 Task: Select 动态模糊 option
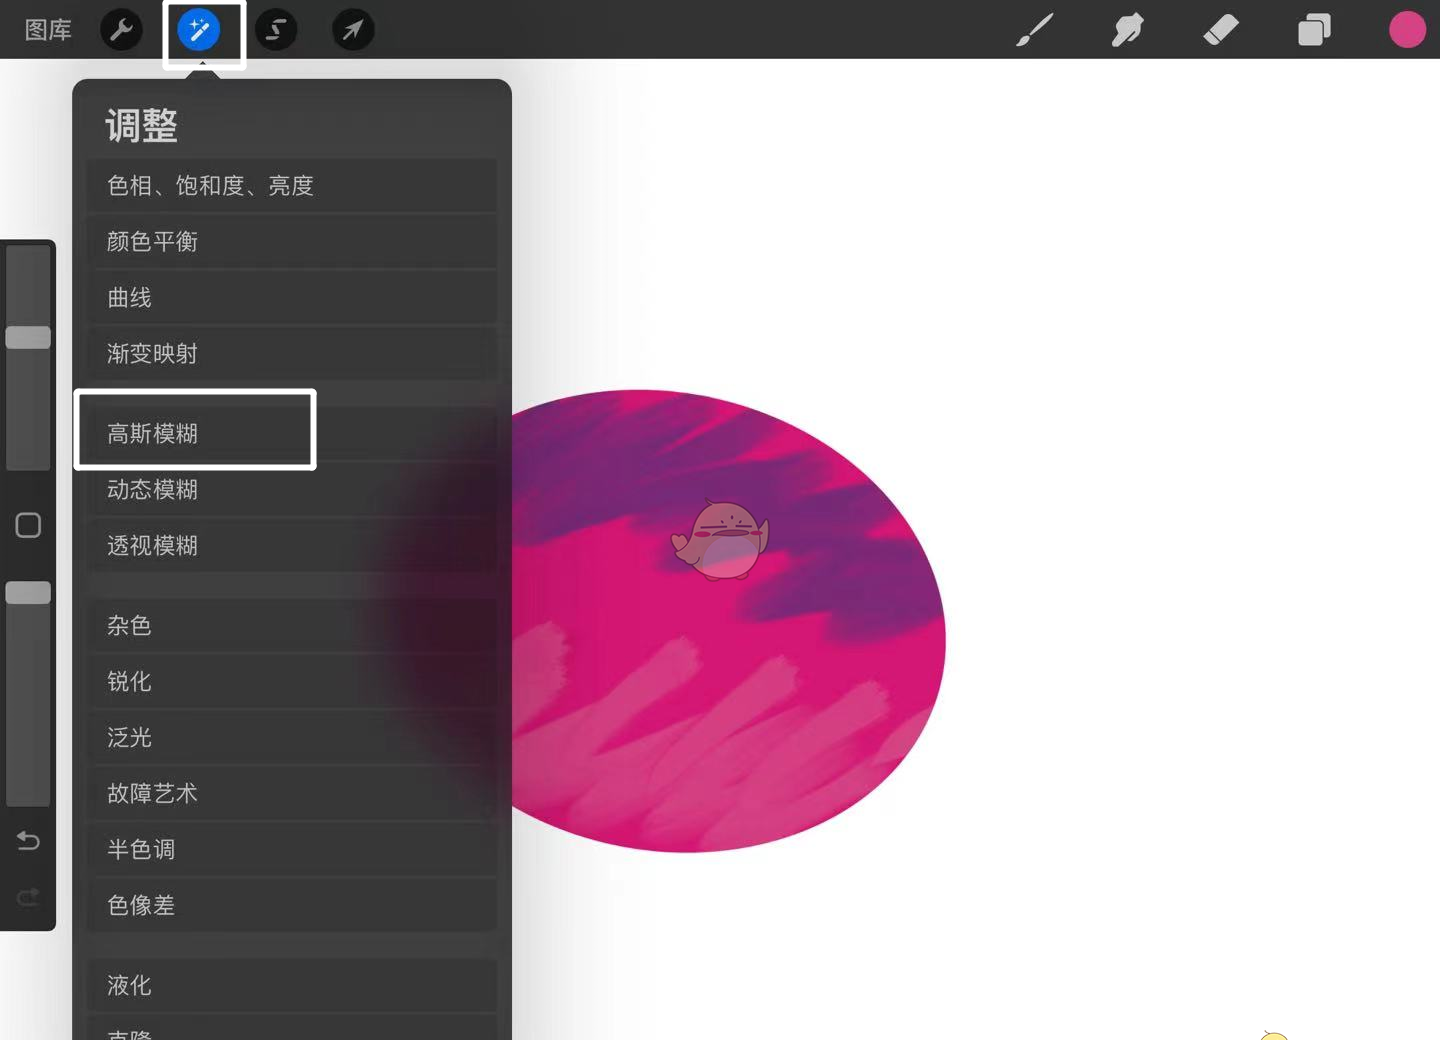(292, 489)
